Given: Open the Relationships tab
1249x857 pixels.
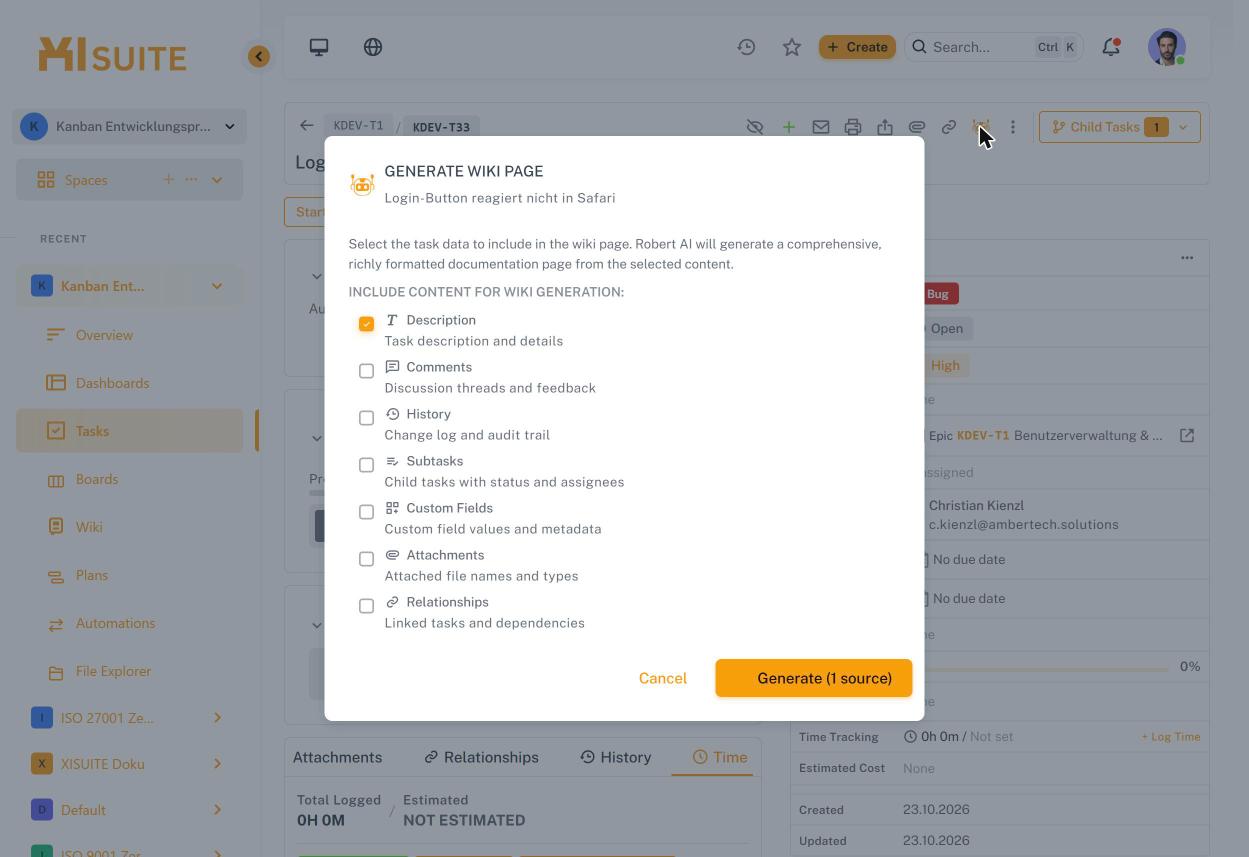Looking at the screenshot, I should pyautogui.click(x=481, y=757).
